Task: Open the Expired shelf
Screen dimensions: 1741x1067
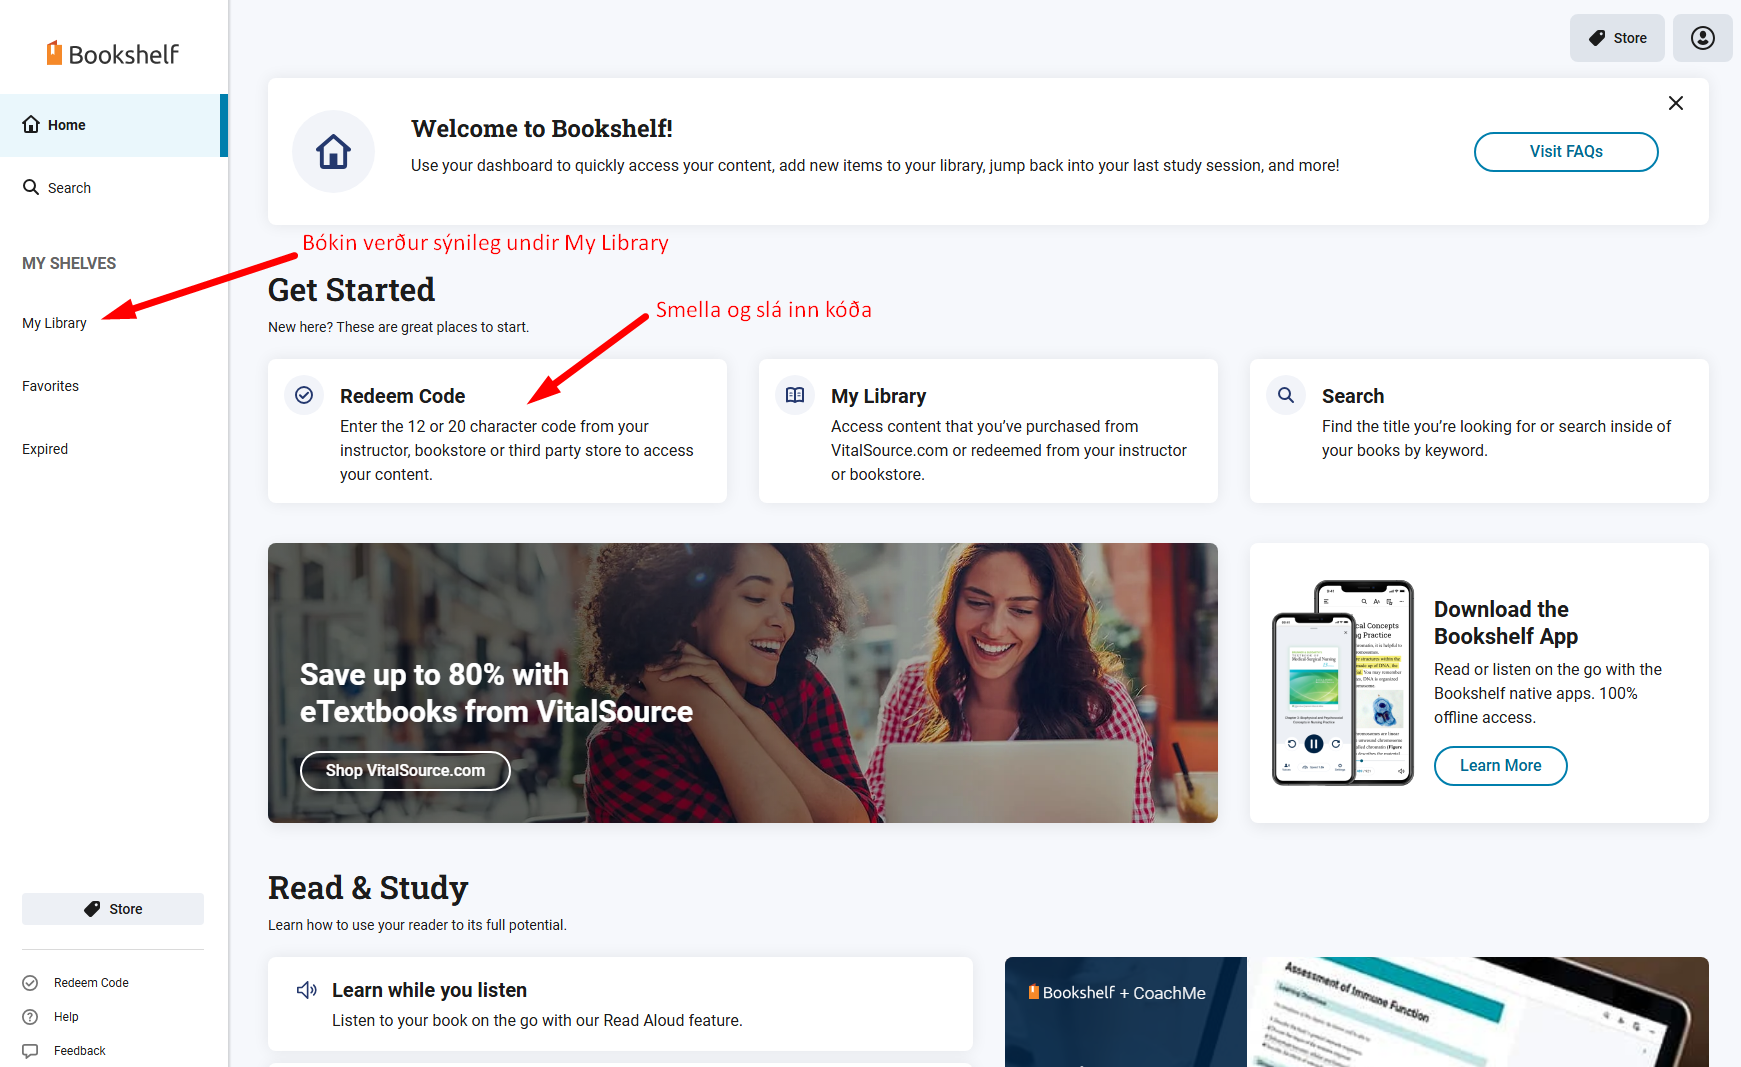Action: coord(45,449)
